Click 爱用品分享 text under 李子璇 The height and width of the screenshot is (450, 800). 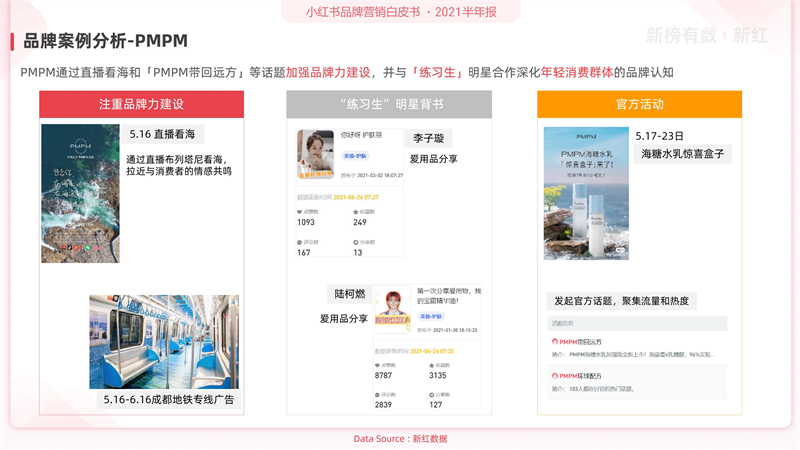433,159
